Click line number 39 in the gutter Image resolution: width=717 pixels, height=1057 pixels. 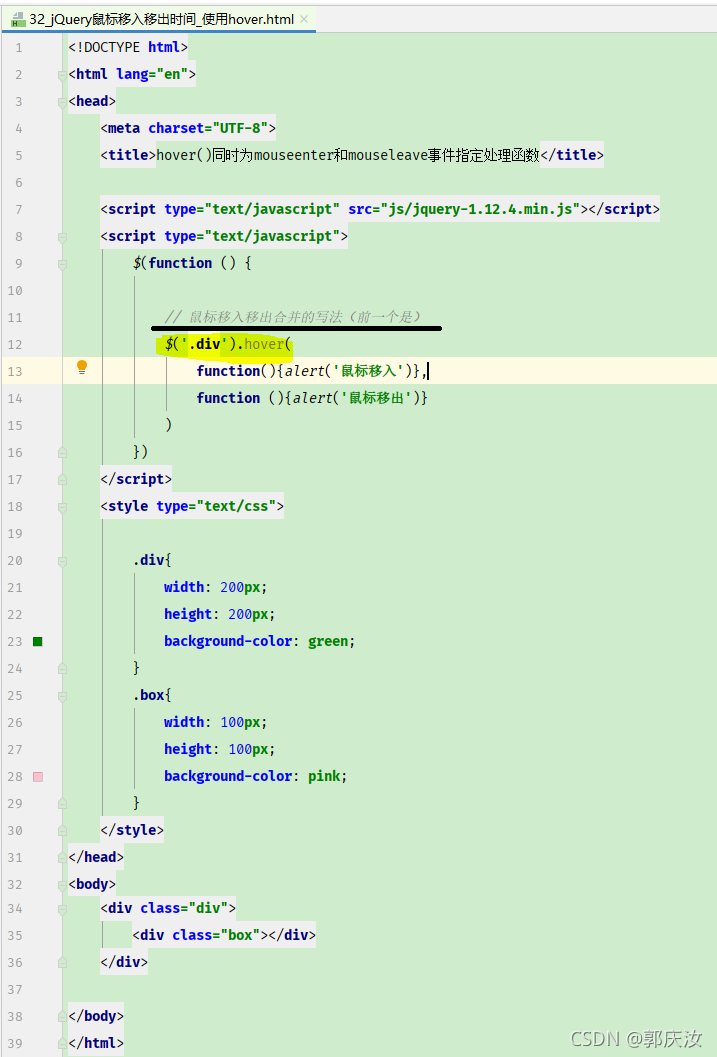pos(15,1044)
